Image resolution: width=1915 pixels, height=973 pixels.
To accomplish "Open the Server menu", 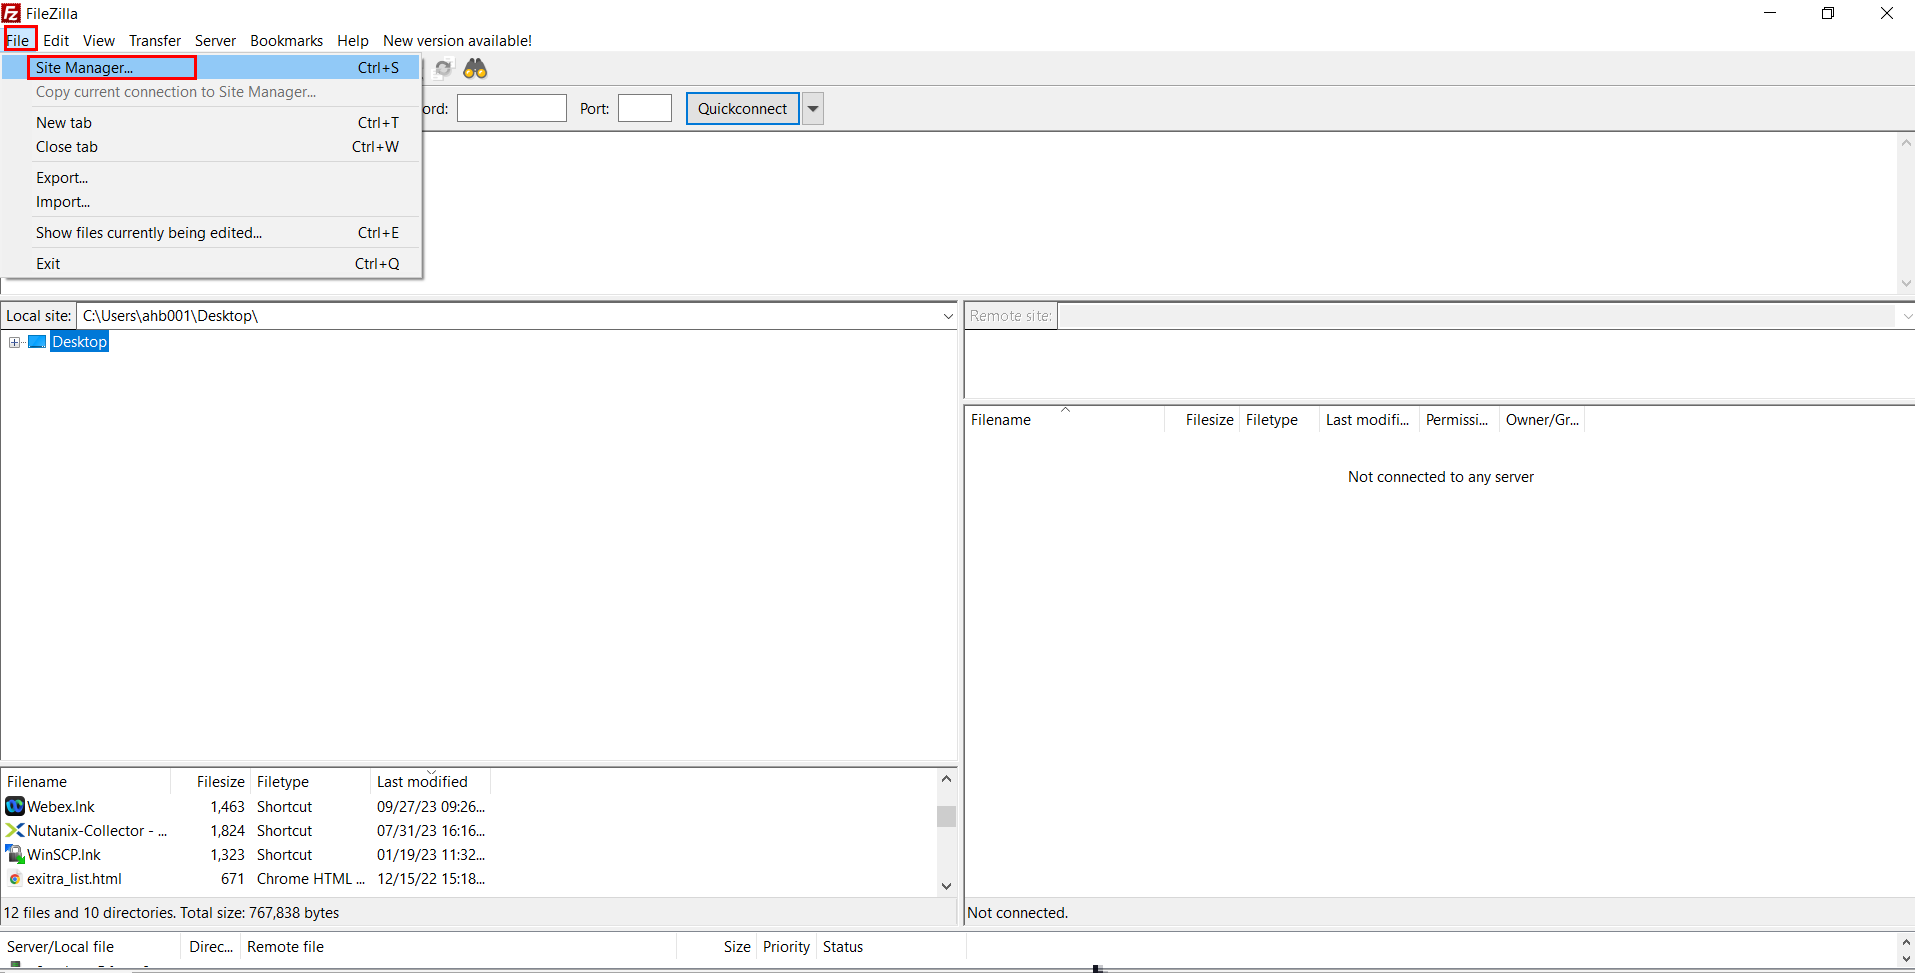I will [x=215, y=40].
